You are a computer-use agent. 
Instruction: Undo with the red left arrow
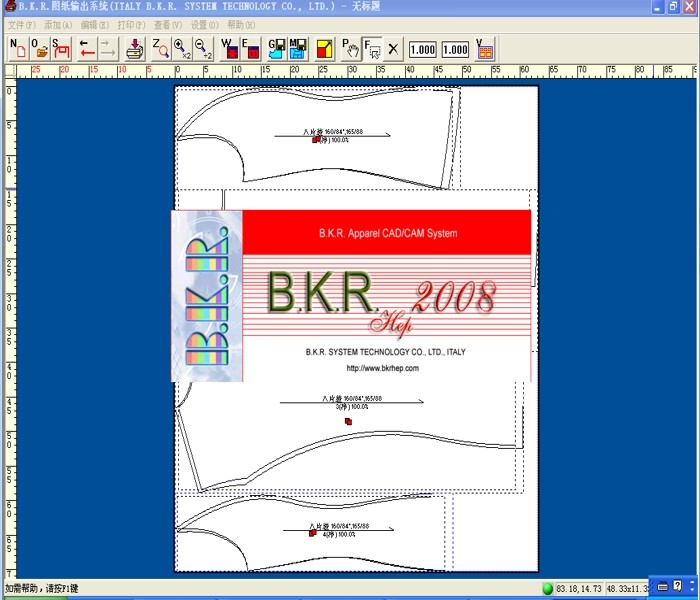click(87, 49)
